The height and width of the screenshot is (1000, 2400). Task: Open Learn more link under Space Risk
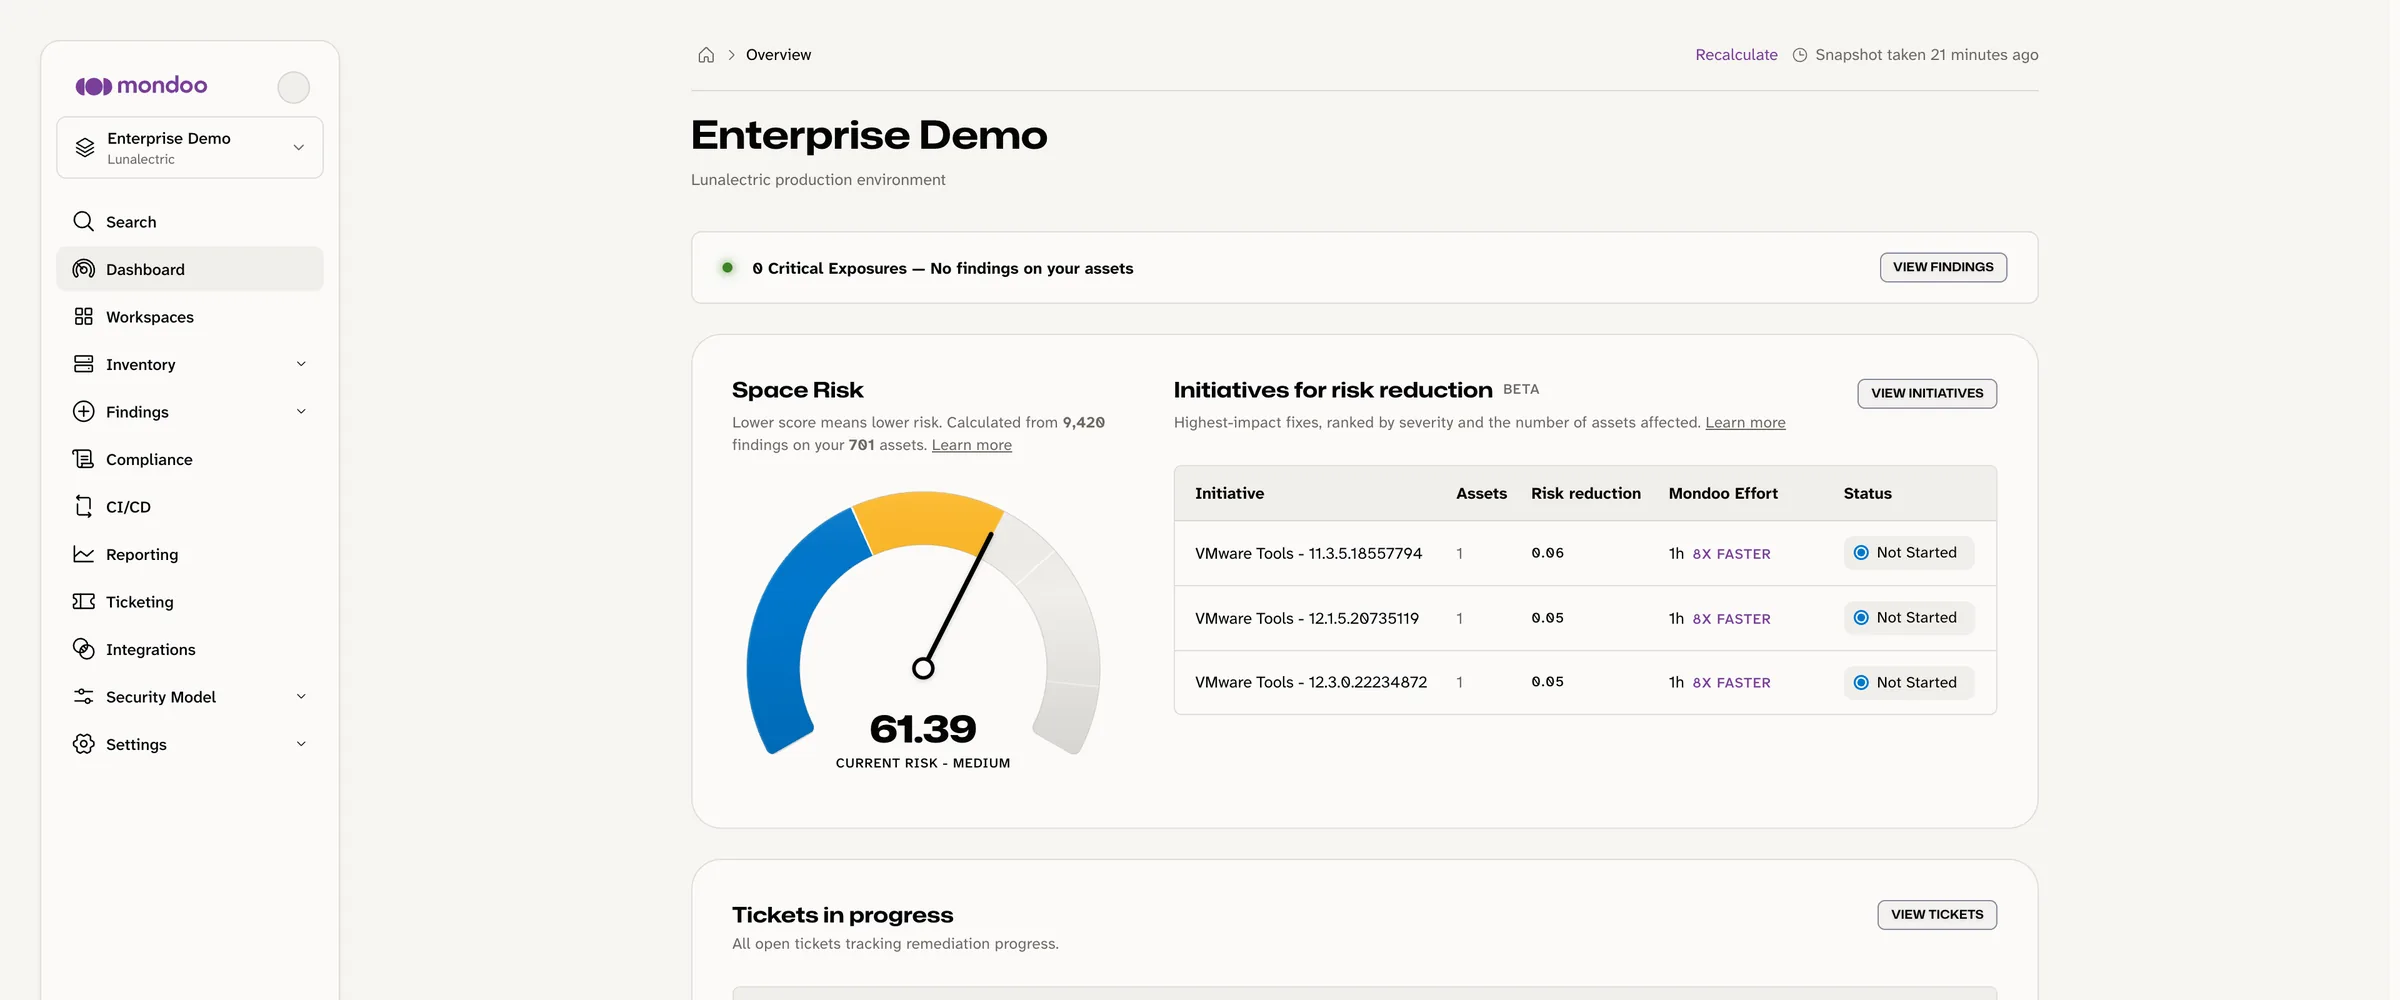click(972, 445)
